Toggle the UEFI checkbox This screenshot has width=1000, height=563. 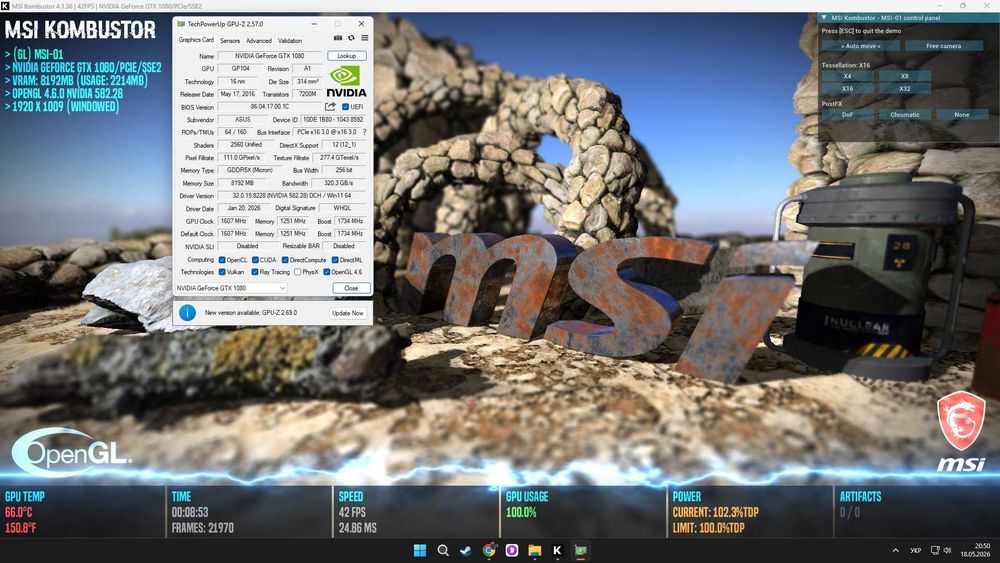(x=346, y=107)
